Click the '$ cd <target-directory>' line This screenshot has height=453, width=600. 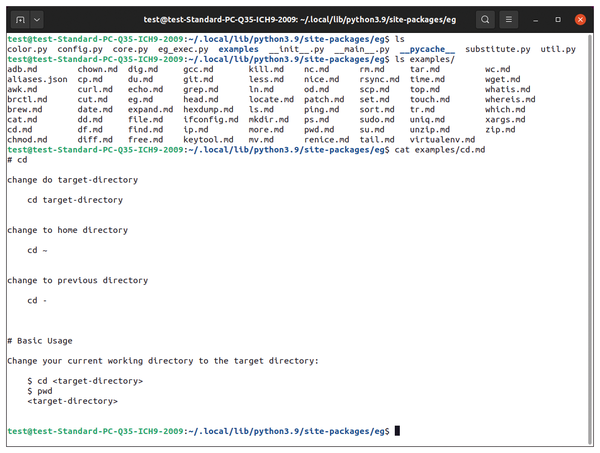(x=85, y=381)
